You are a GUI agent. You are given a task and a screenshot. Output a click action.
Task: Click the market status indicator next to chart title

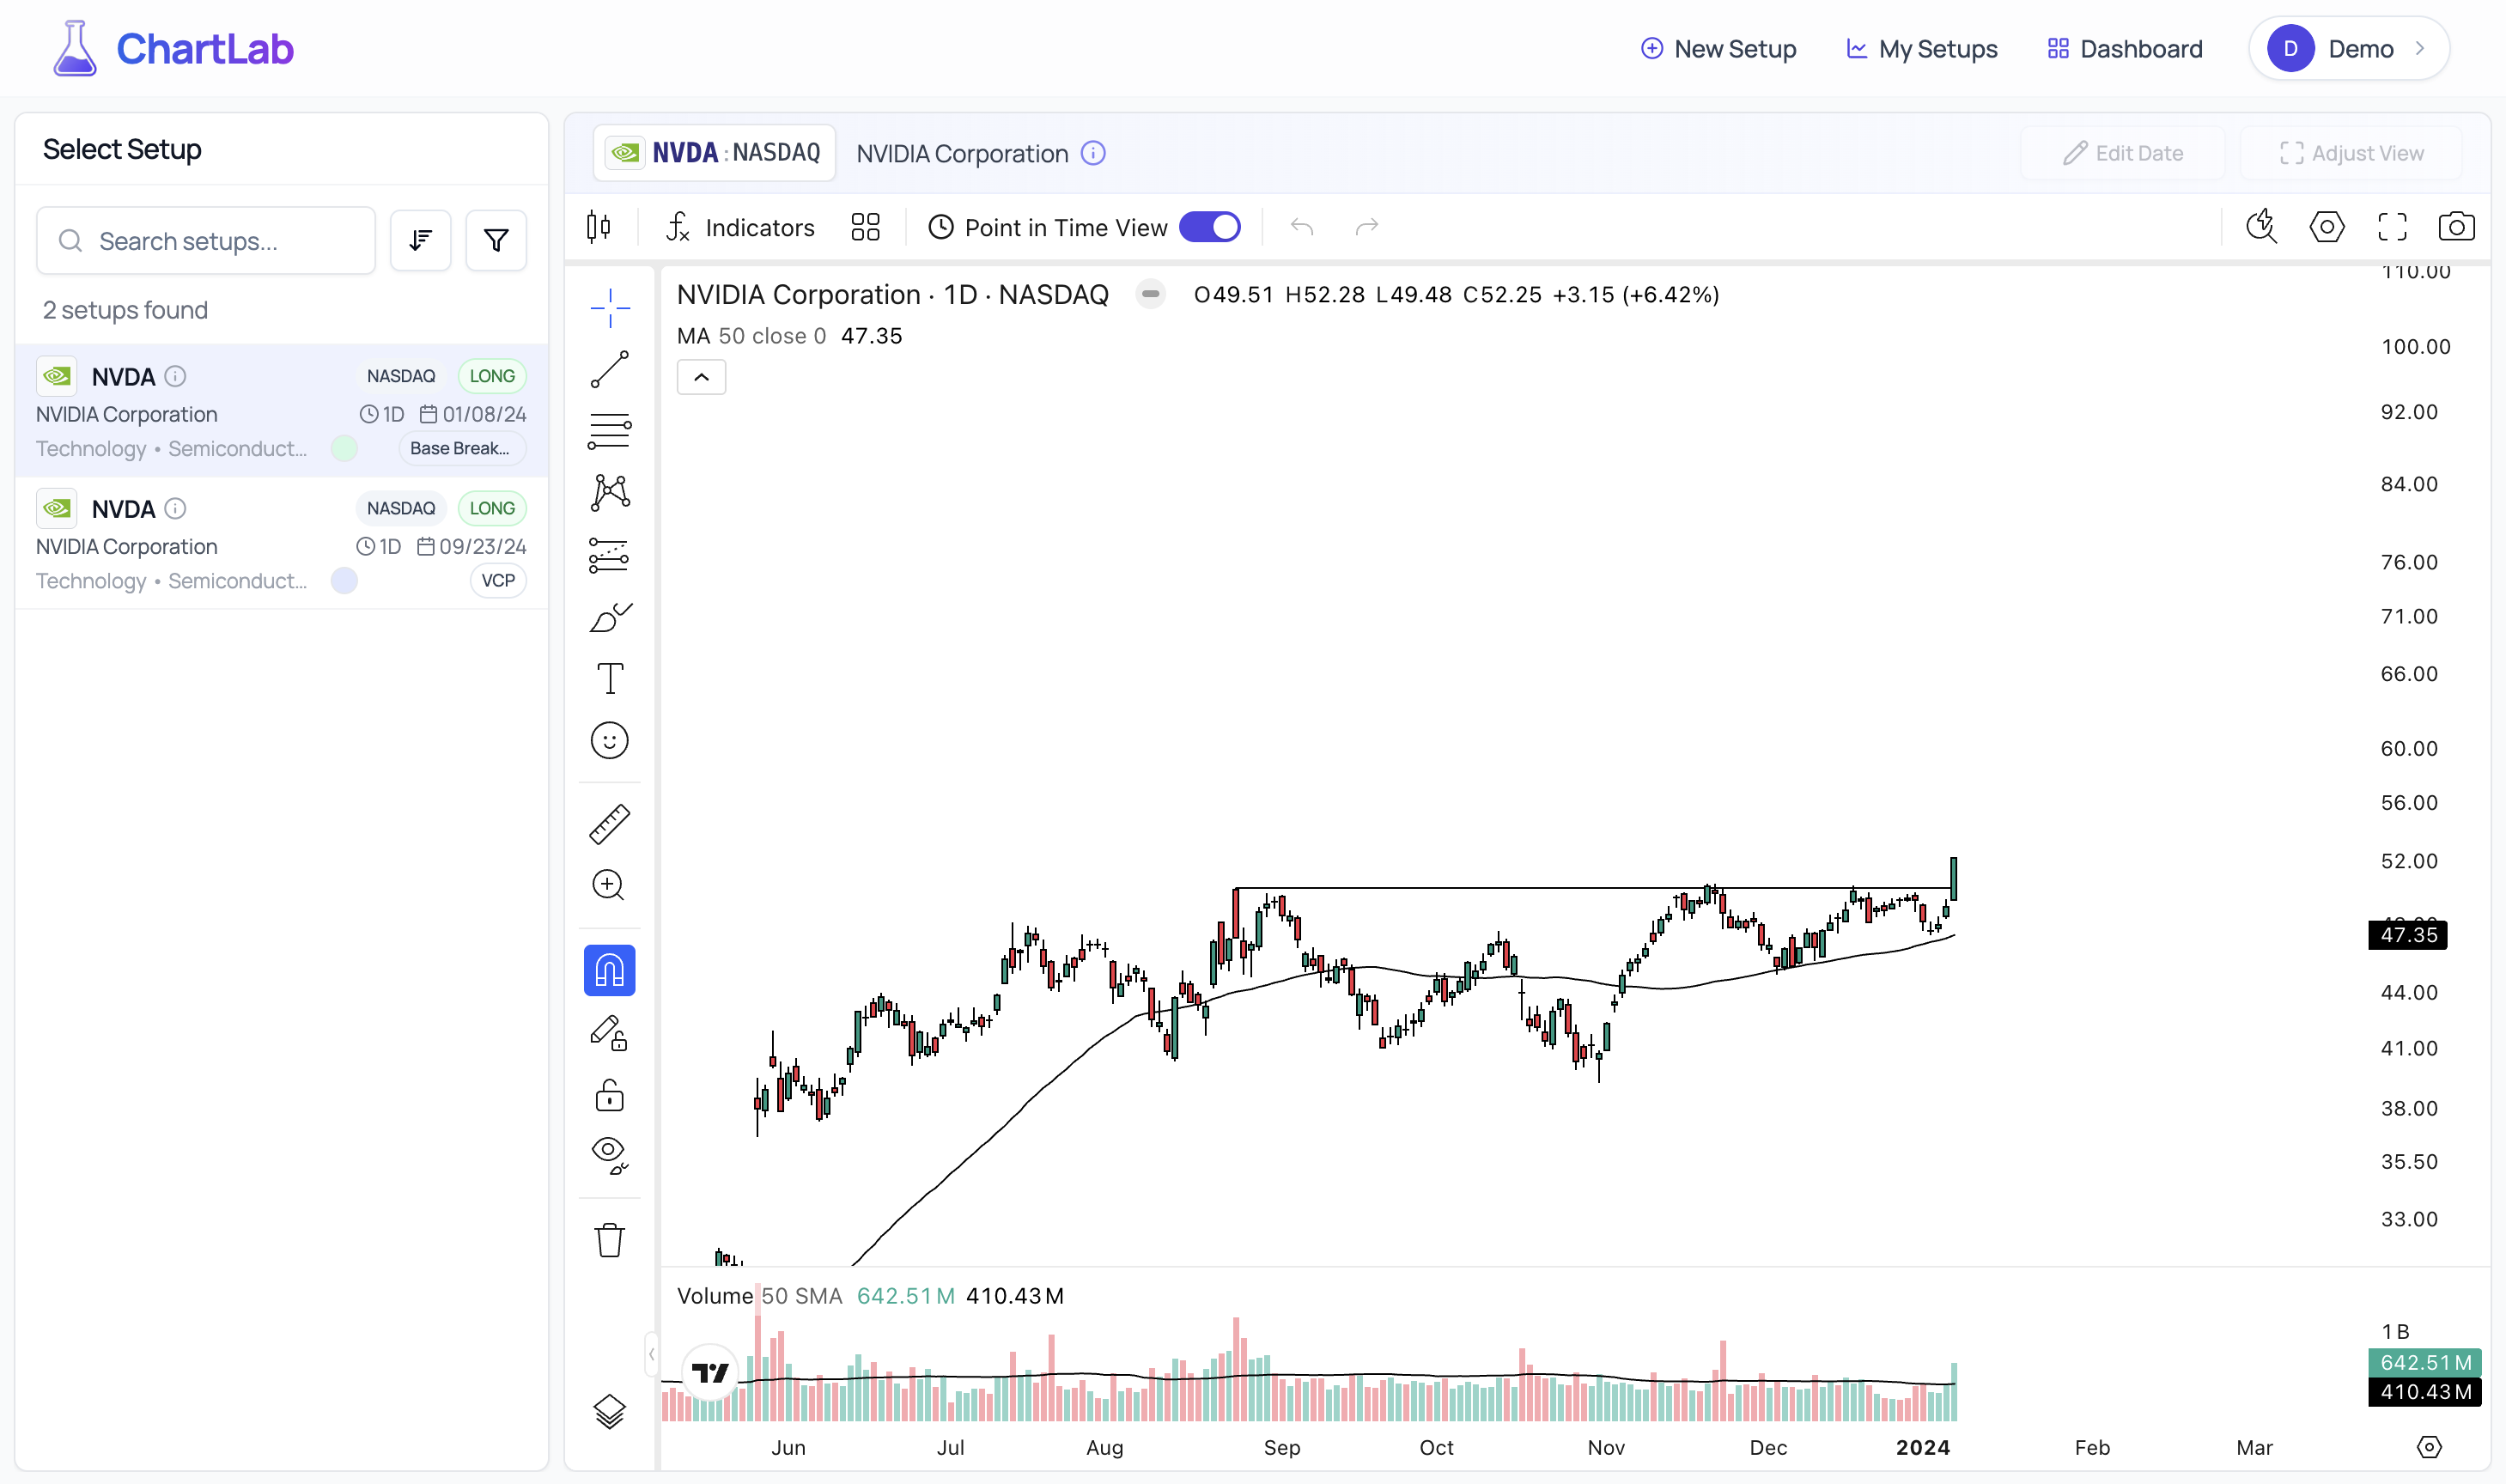(1150, 294)
